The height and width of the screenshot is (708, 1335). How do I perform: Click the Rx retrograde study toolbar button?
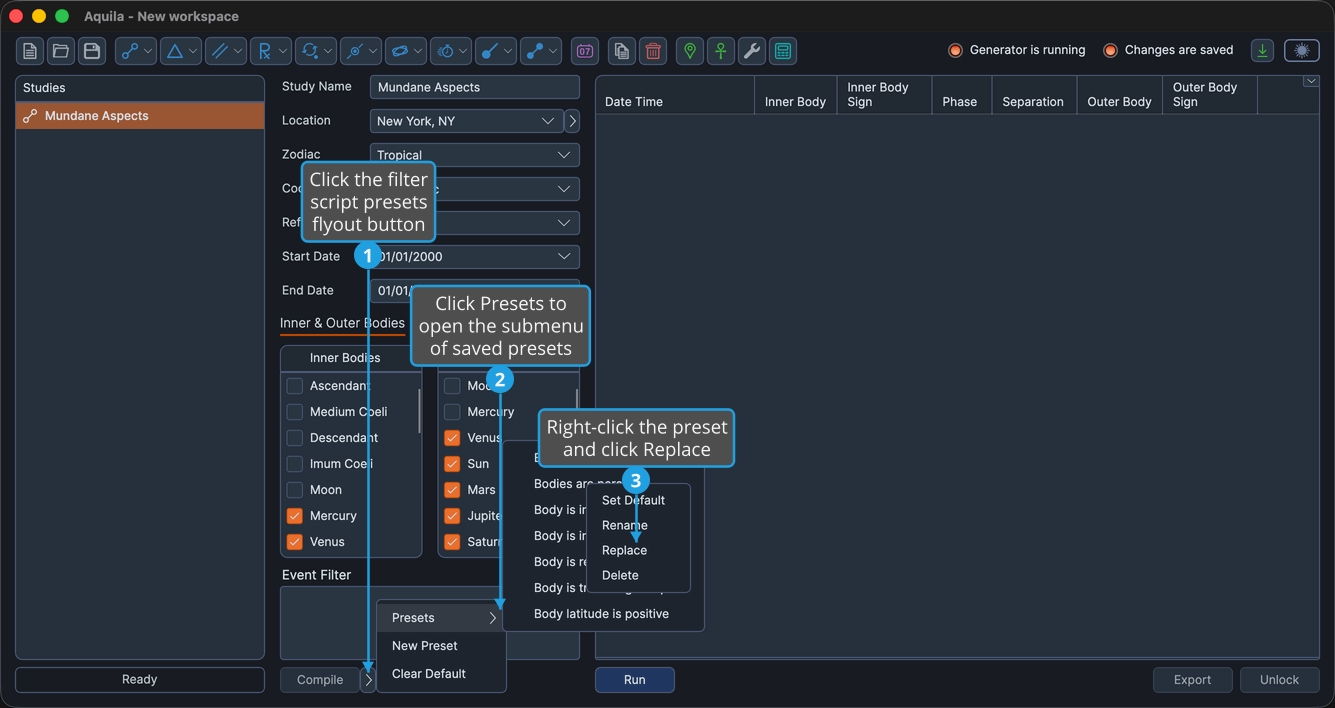(x=270, y=51)
